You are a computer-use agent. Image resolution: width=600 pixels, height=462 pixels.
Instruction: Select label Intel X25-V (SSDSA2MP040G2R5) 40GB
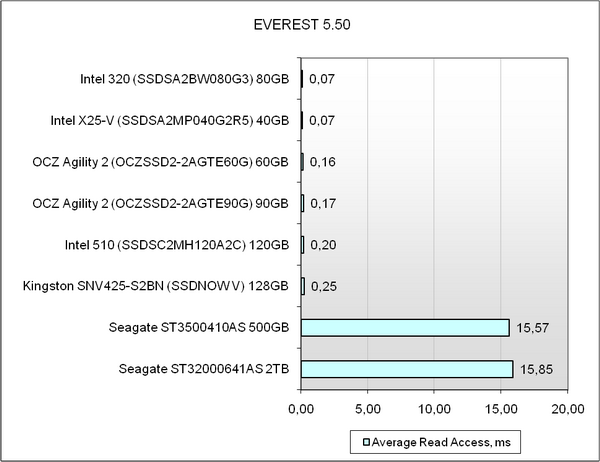click(170, 121)
